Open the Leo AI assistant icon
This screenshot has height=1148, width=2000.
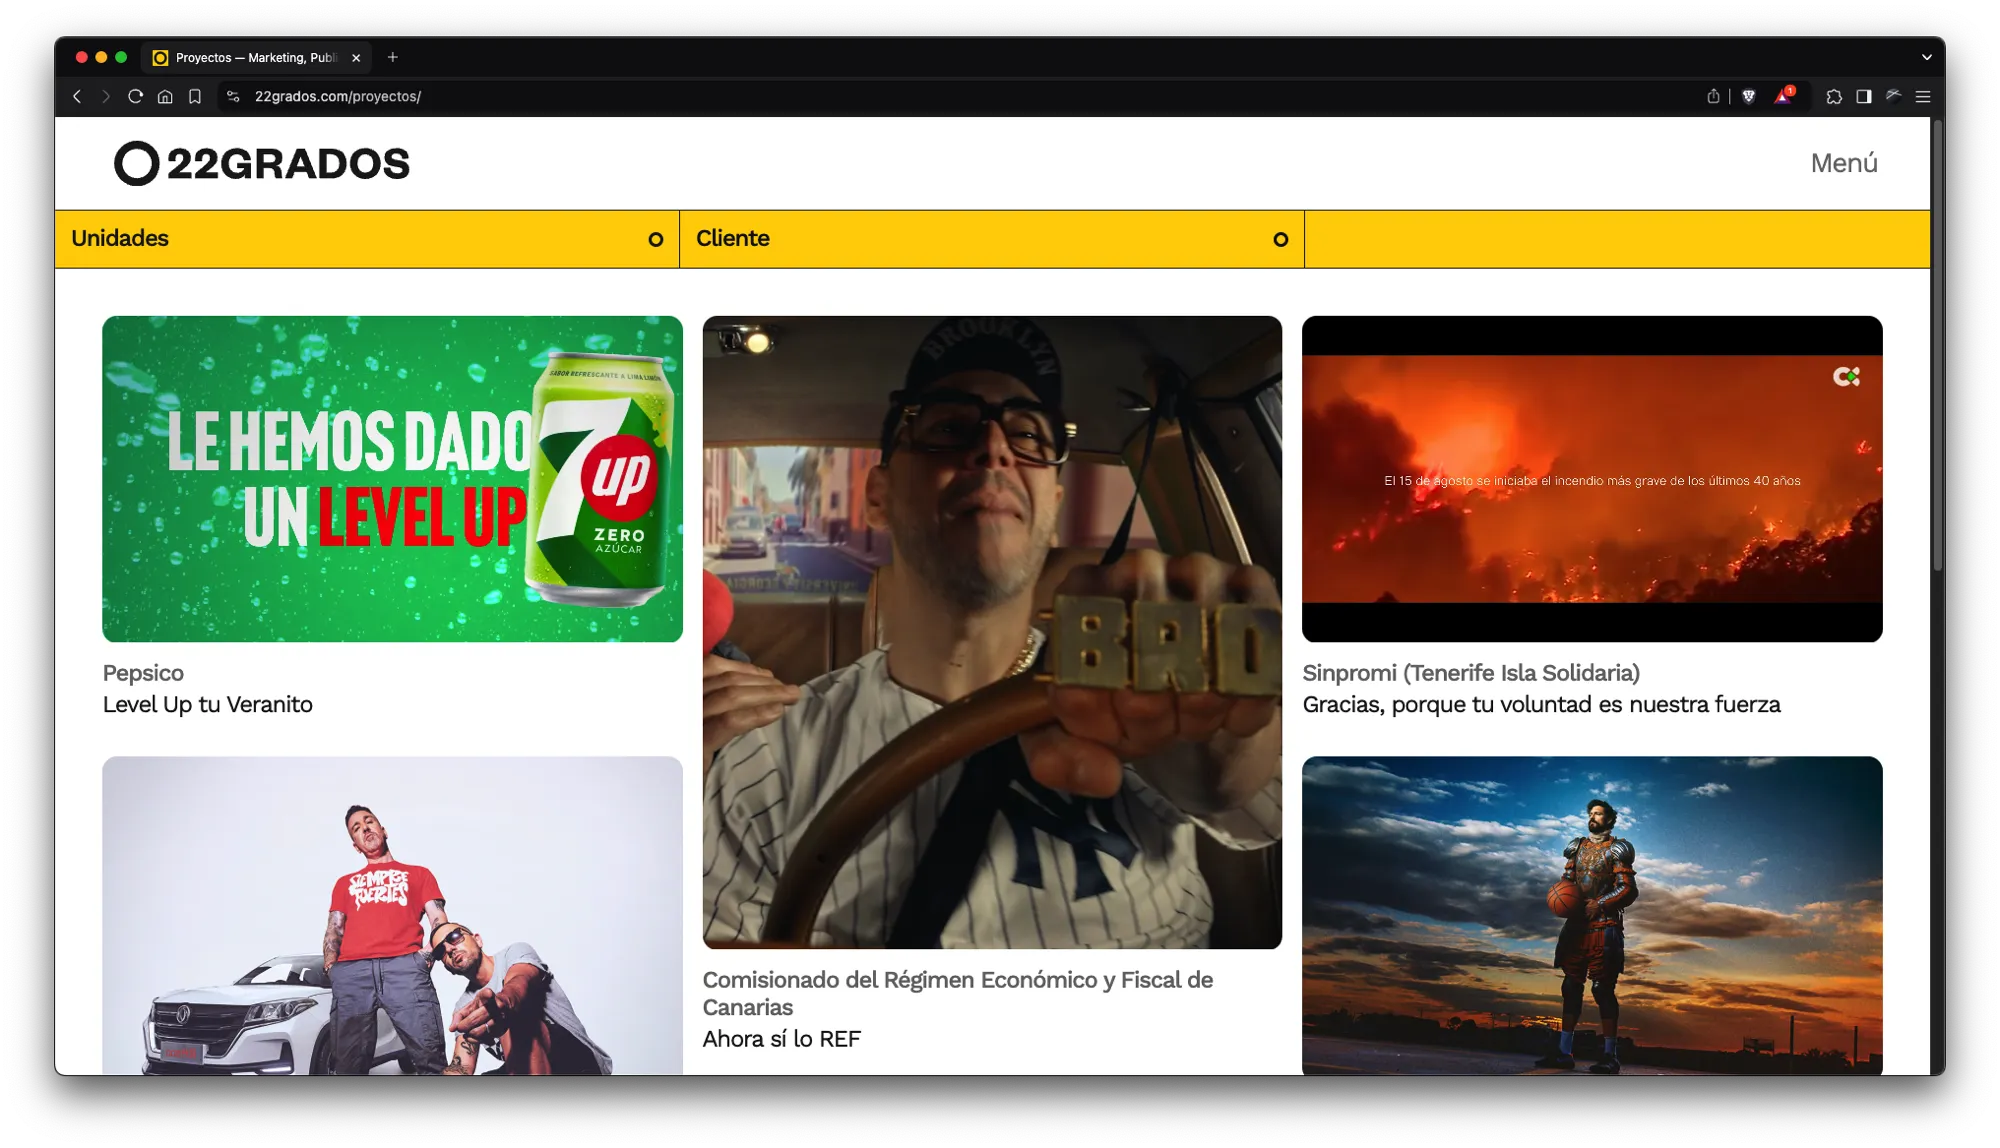[x=1894, y=97]
